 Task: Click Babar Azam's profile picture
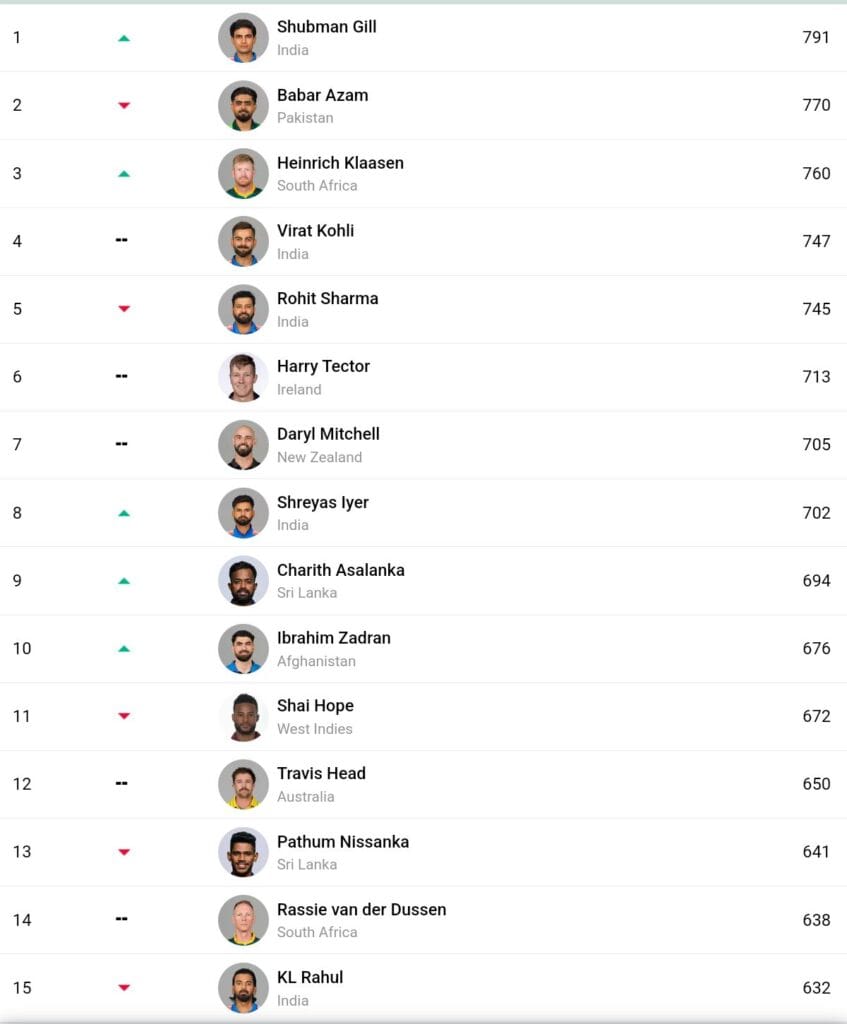tap(243, 106)
